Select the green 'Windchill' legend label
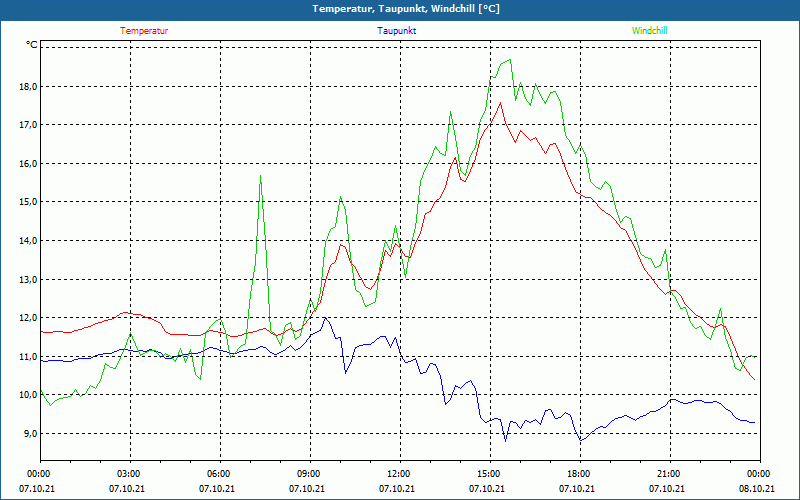Image resolution: width=800 pixels, height=500 pixels. click(649, 31)
